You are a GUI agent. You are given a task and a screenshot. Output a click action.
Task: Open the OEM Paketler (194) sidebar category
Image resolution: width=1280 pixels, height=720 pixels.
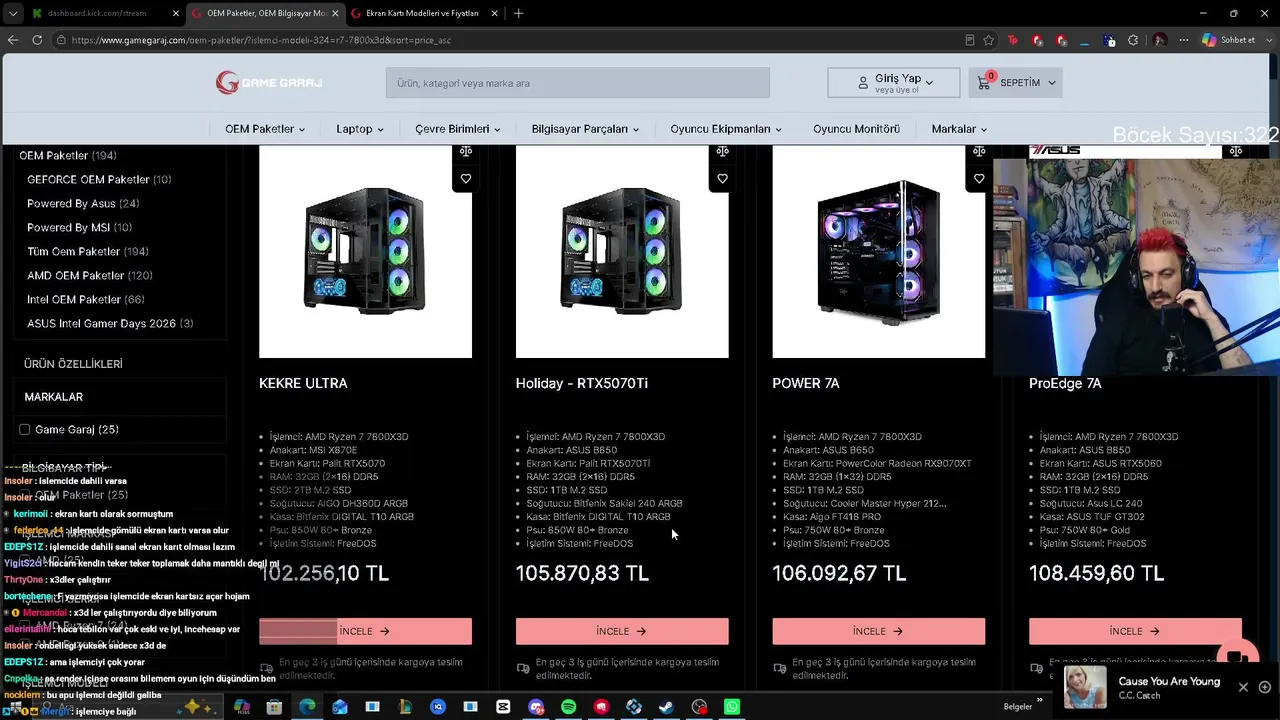point(68,156)
